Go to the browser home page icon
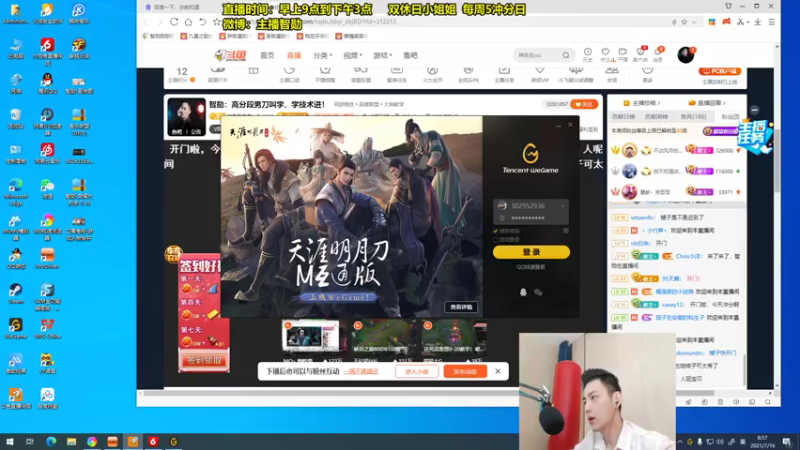Image resolution: width=800 pixels, height=450 pixels. [x=188, y=22]
